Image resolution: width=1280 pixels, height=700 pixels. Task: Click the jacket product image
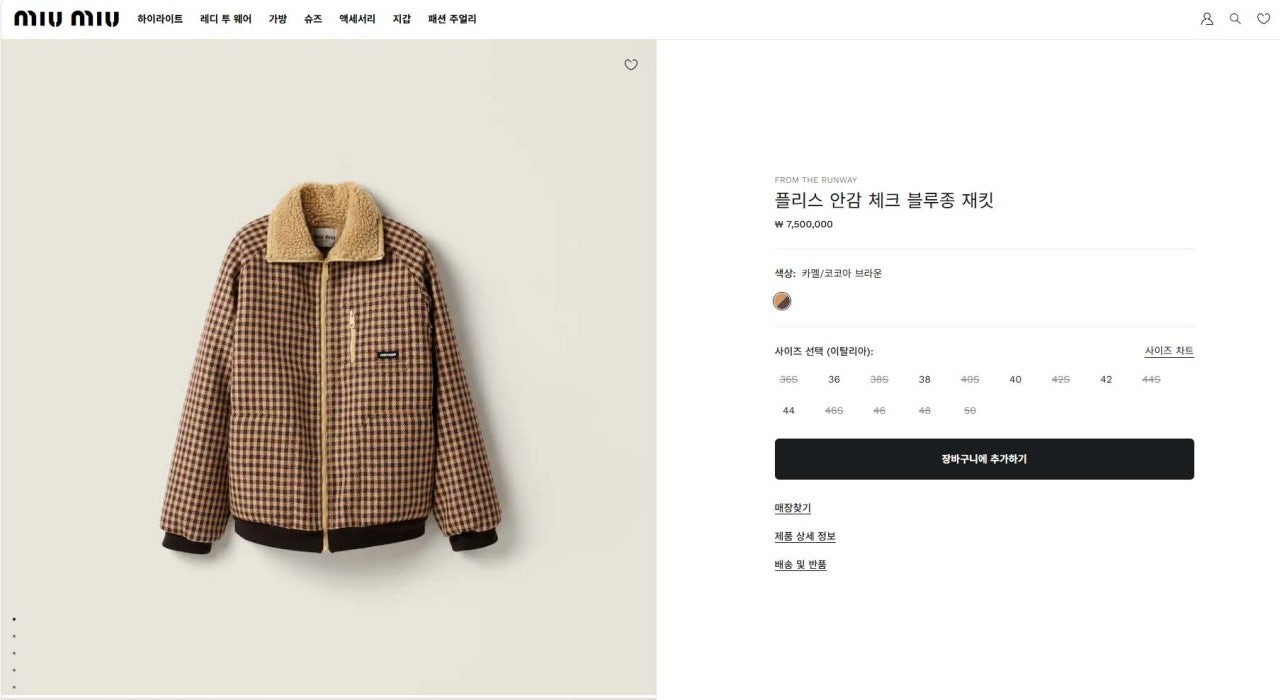[329, 368]
